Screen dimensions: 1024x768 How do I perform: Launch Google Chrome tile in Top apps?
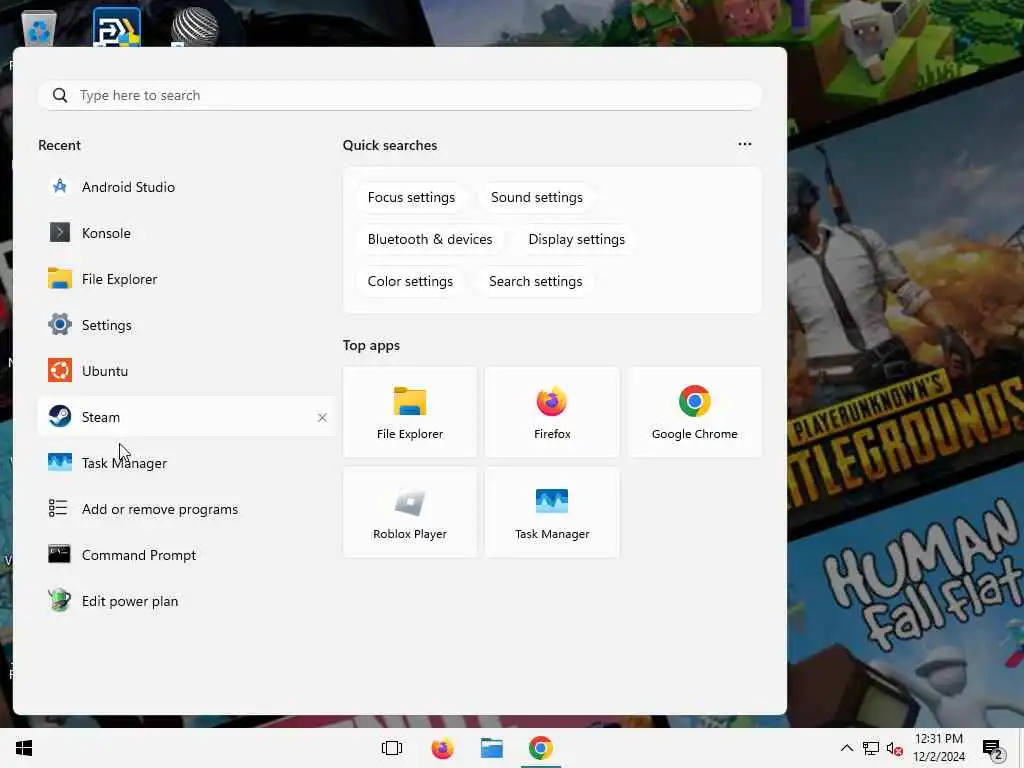[694, 412]
